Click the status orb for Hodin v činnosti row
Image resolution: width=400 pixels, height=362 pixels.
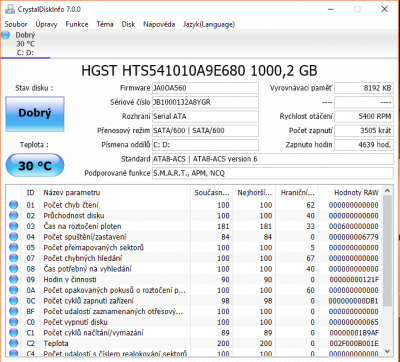coord(14,279)
